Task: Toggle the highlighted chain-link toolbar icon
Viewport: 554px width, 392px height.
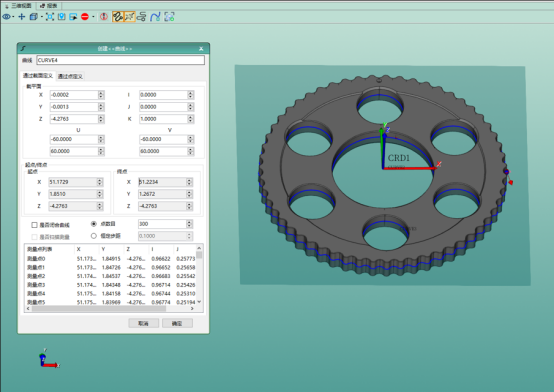Action: (118, 17)
